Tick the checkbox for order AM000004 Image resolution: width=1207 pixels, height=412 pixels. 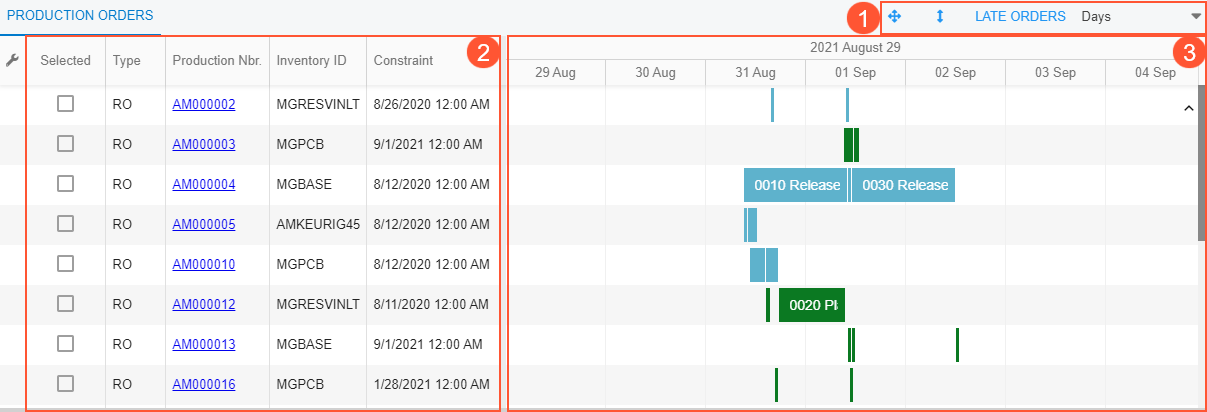coord(65,184)
